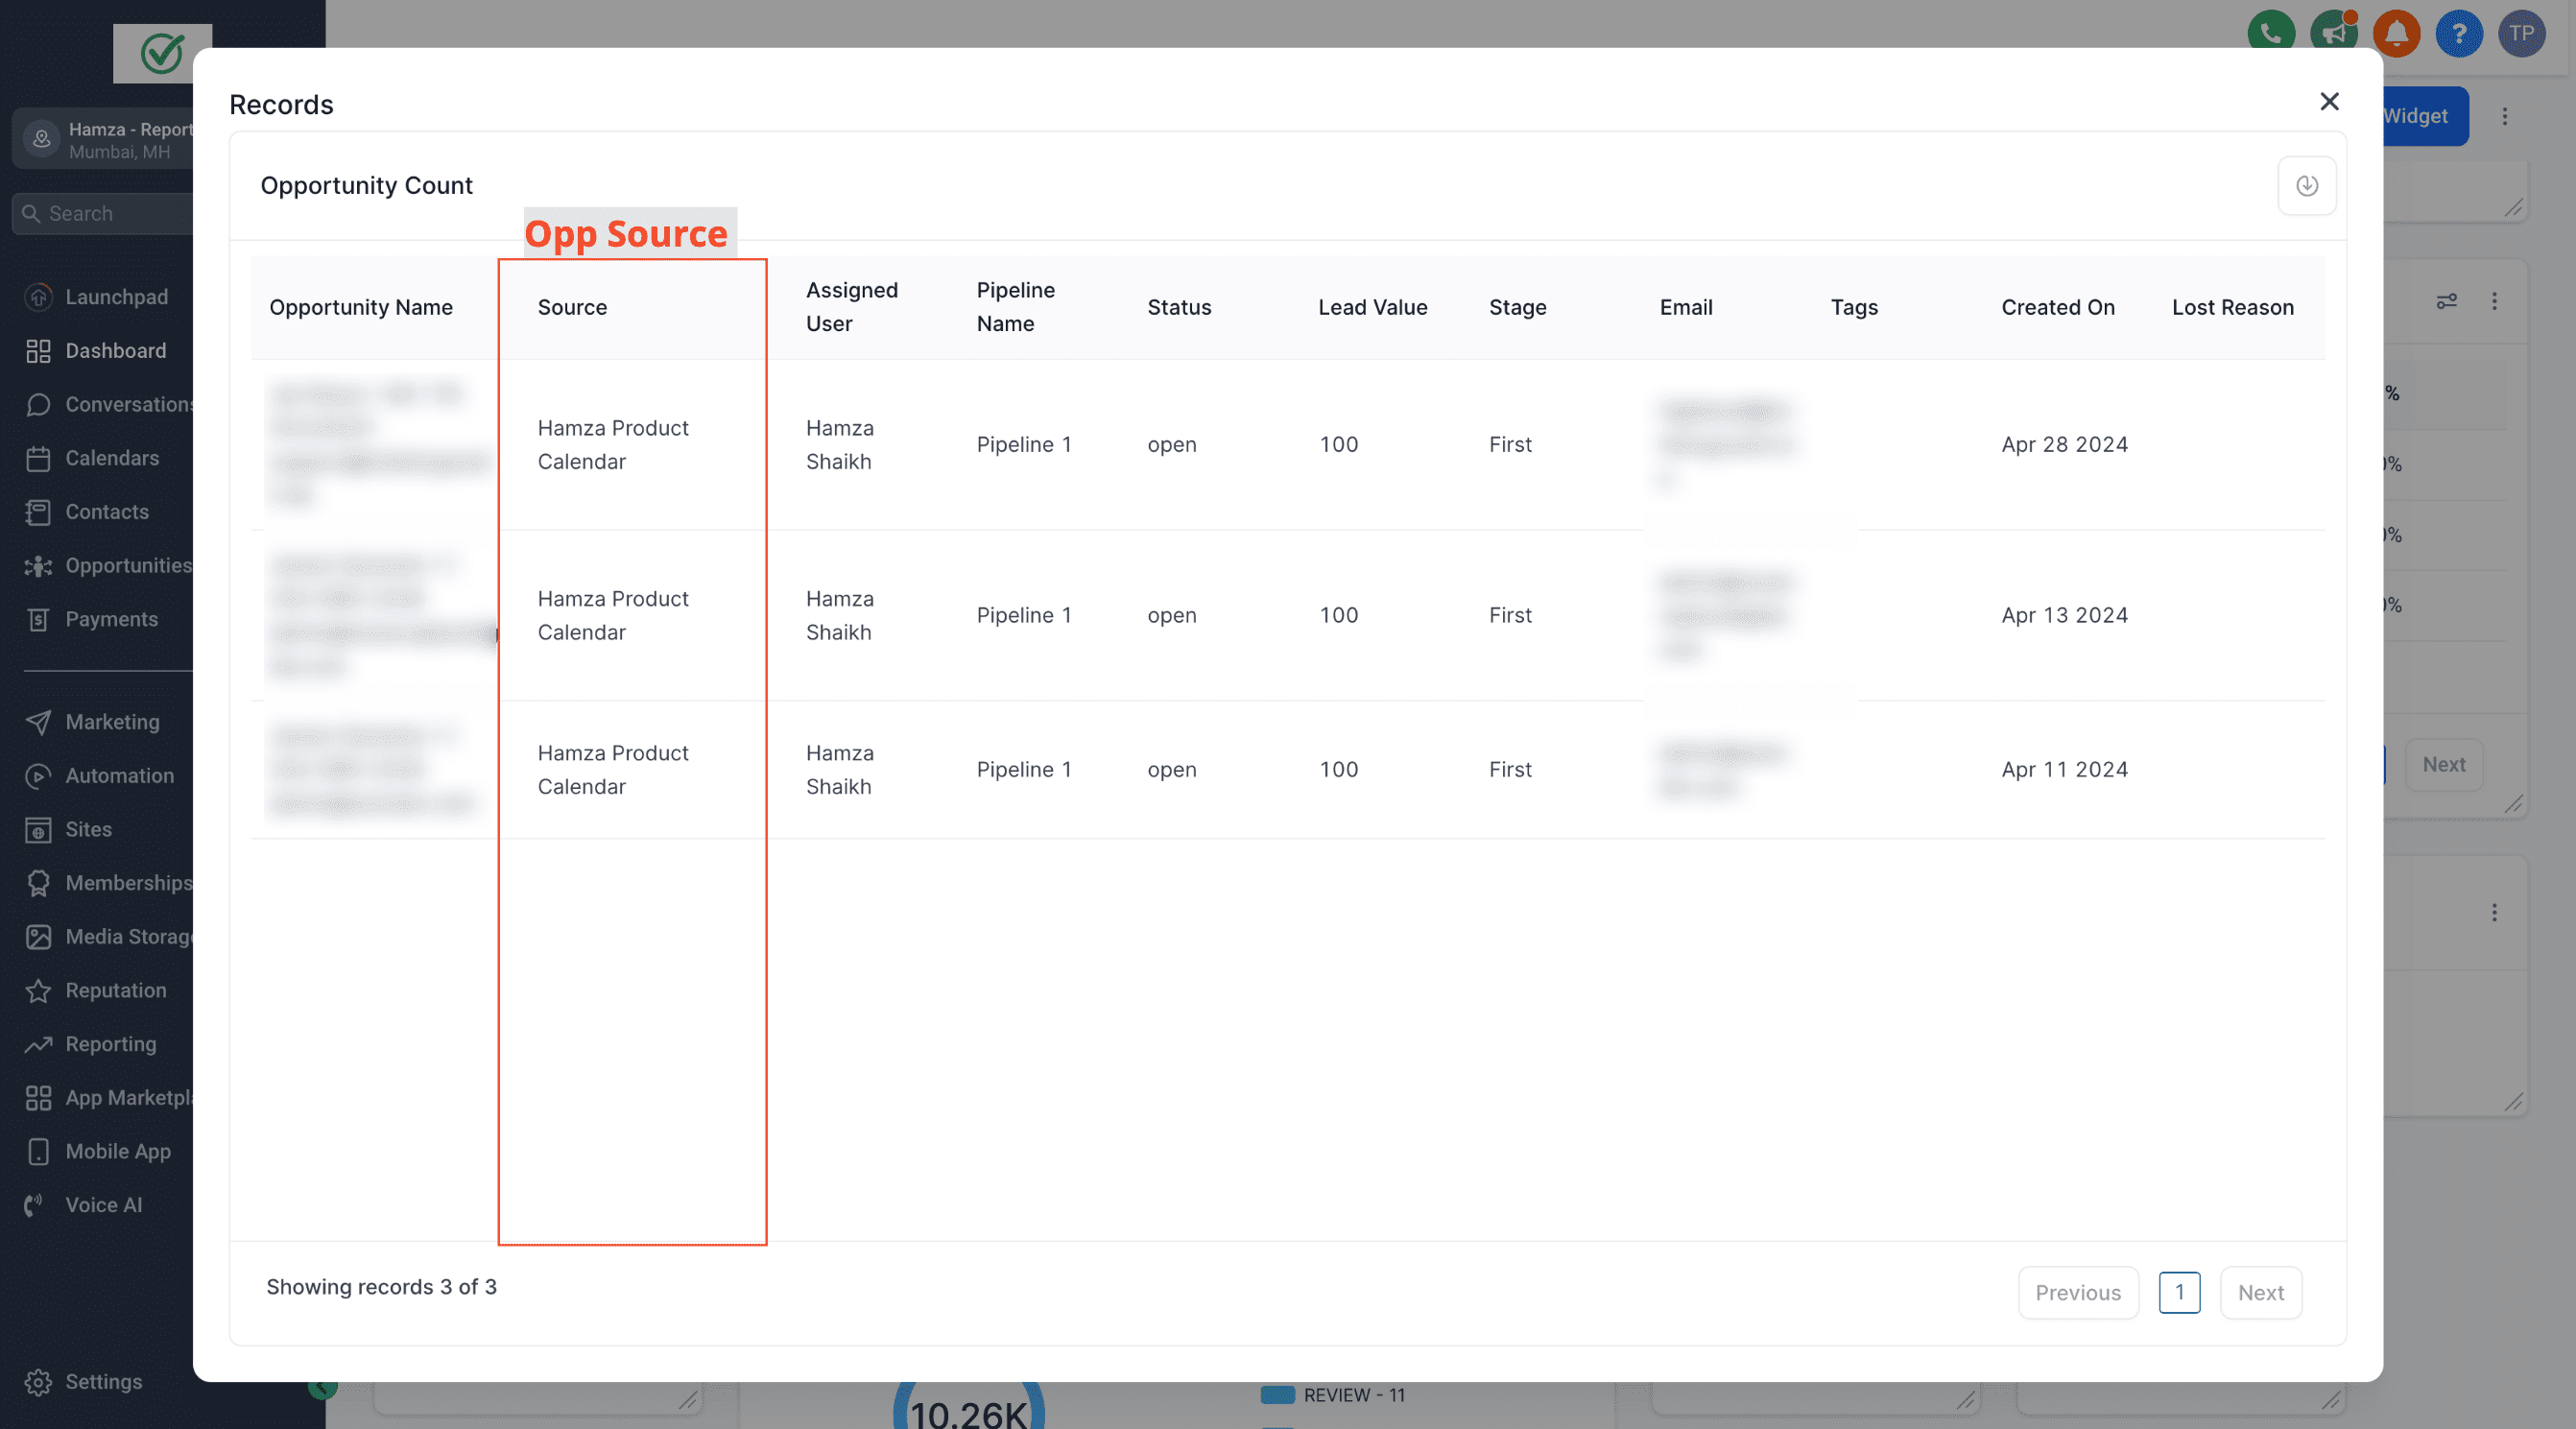Open the TP user avatar menu
This screenshot has width=2576, height=1429.
[2521, 33]
